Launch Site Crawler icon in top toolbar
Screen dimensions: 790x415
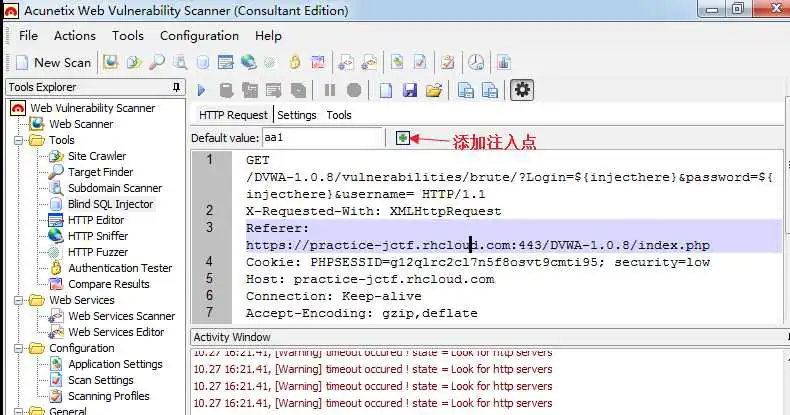(134, 62)
